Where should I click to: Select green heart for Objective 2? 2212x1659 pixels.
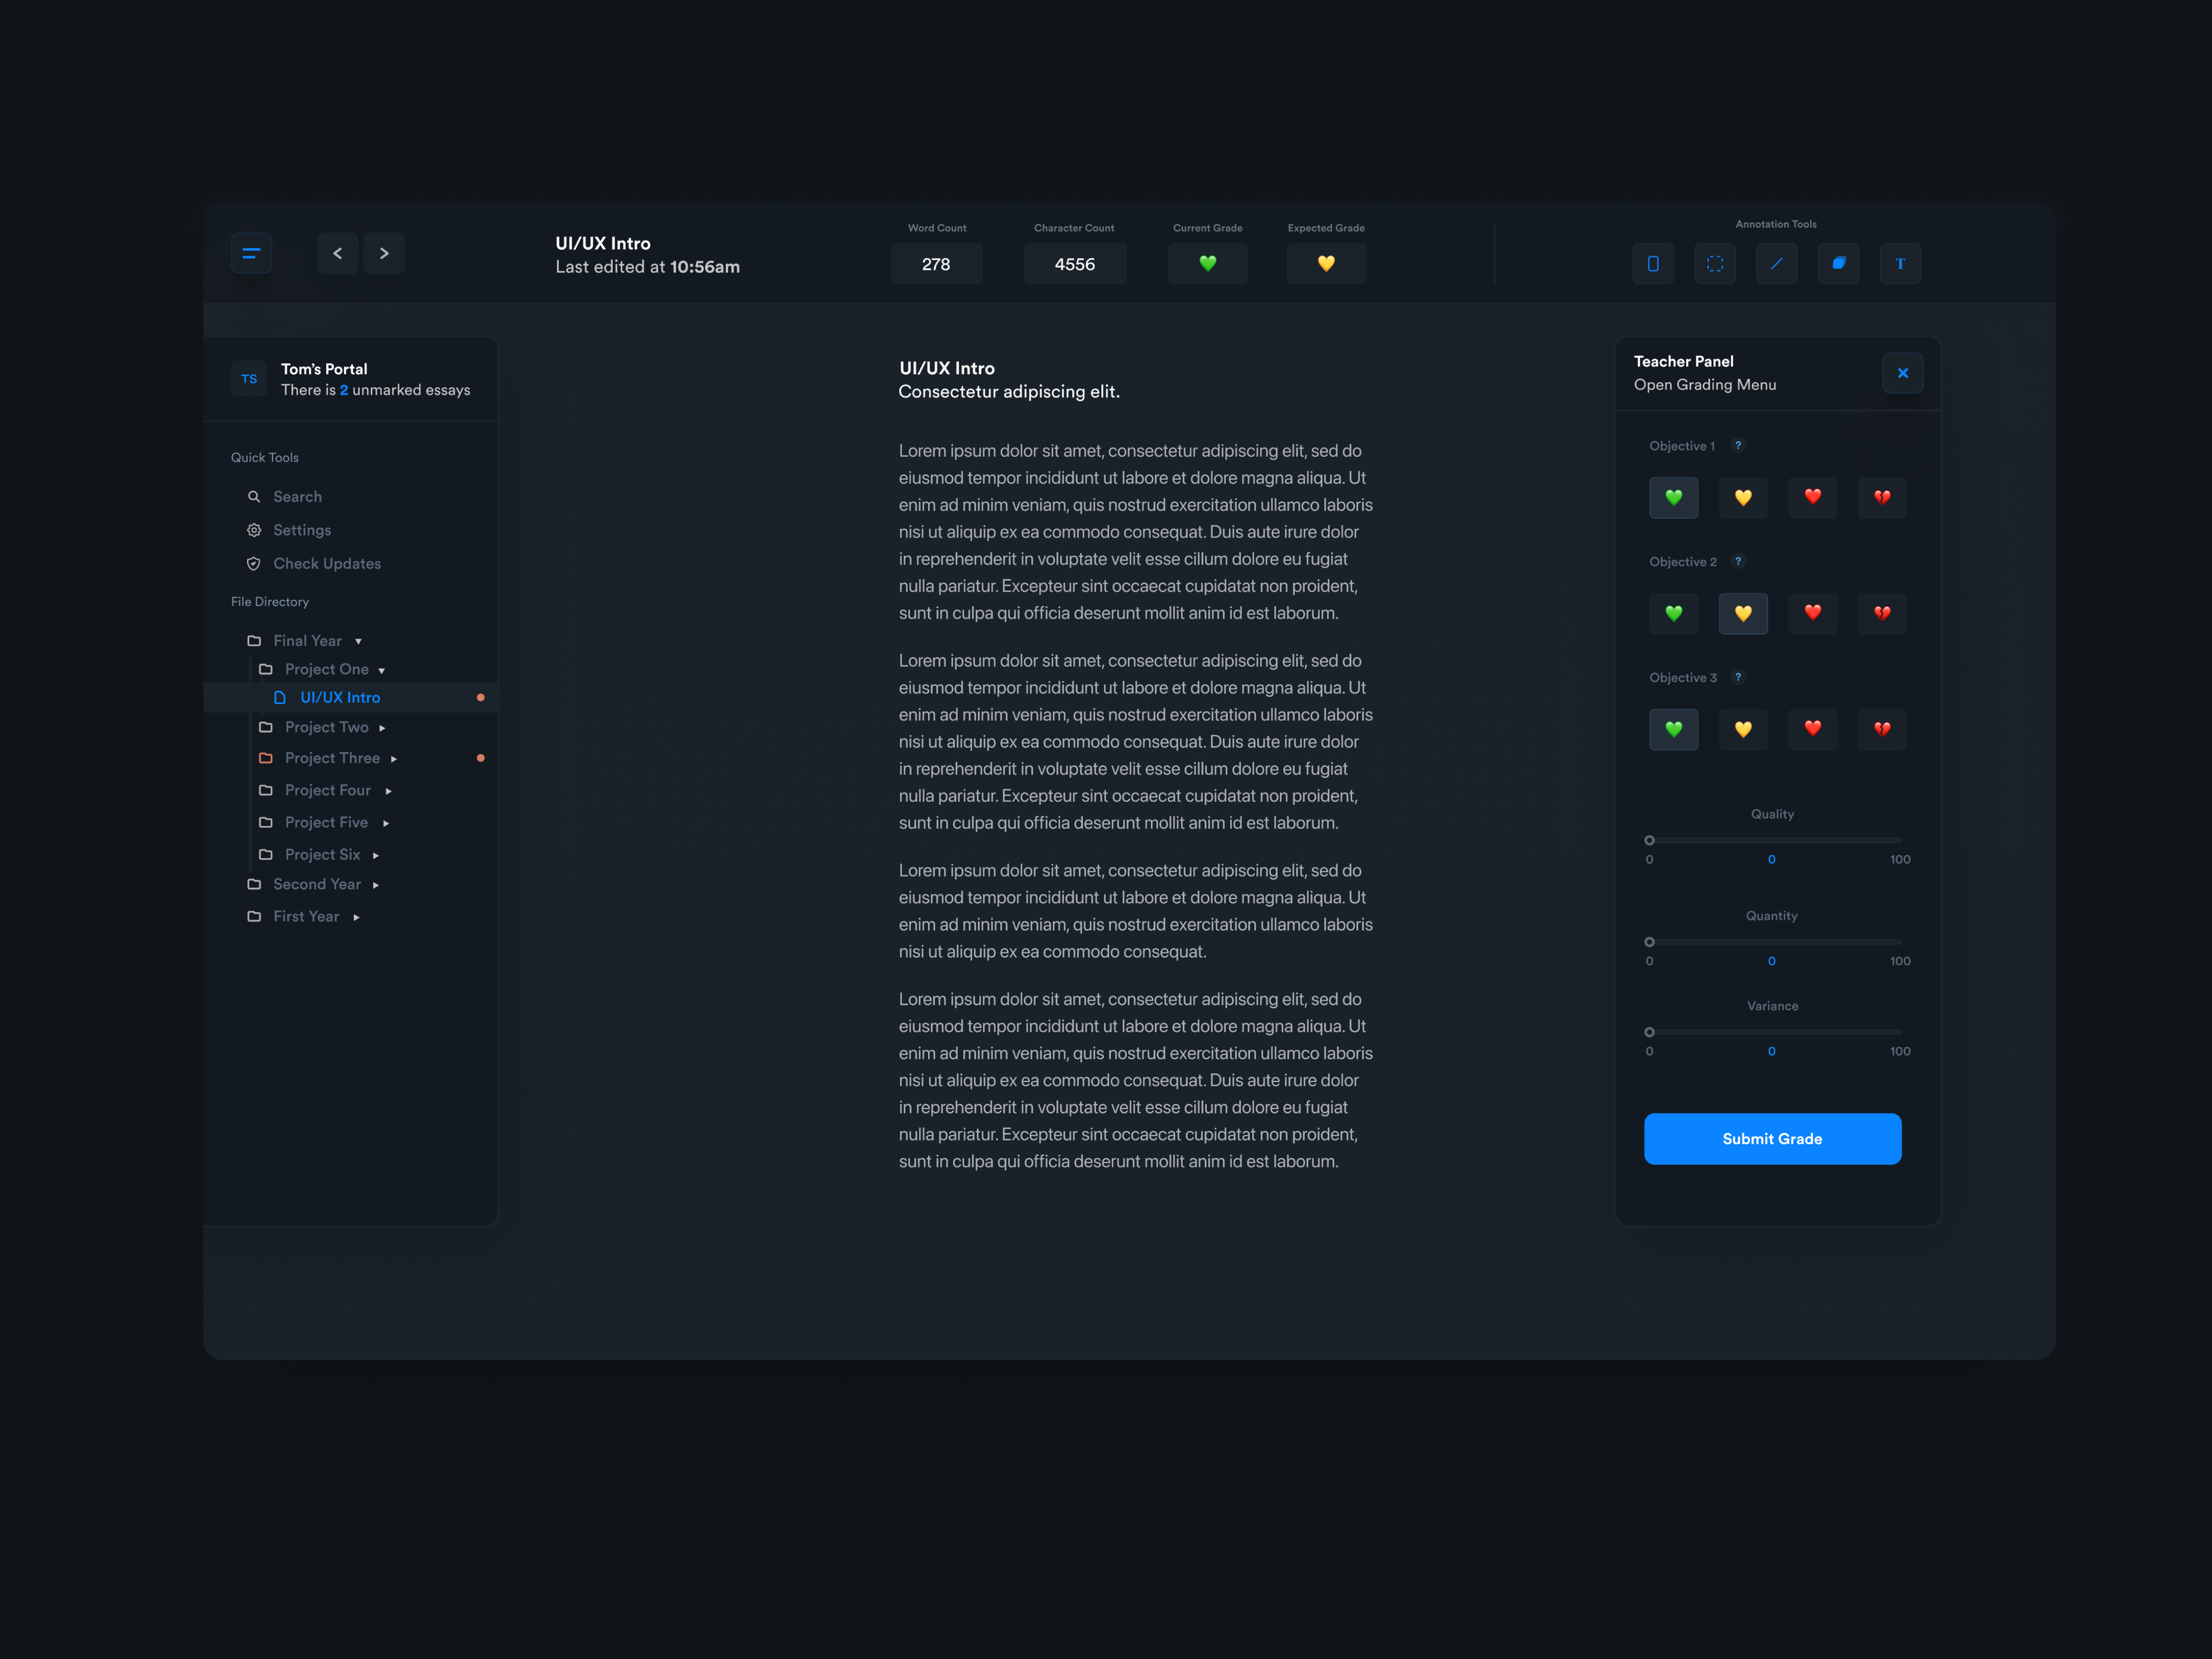point(1673,613)
